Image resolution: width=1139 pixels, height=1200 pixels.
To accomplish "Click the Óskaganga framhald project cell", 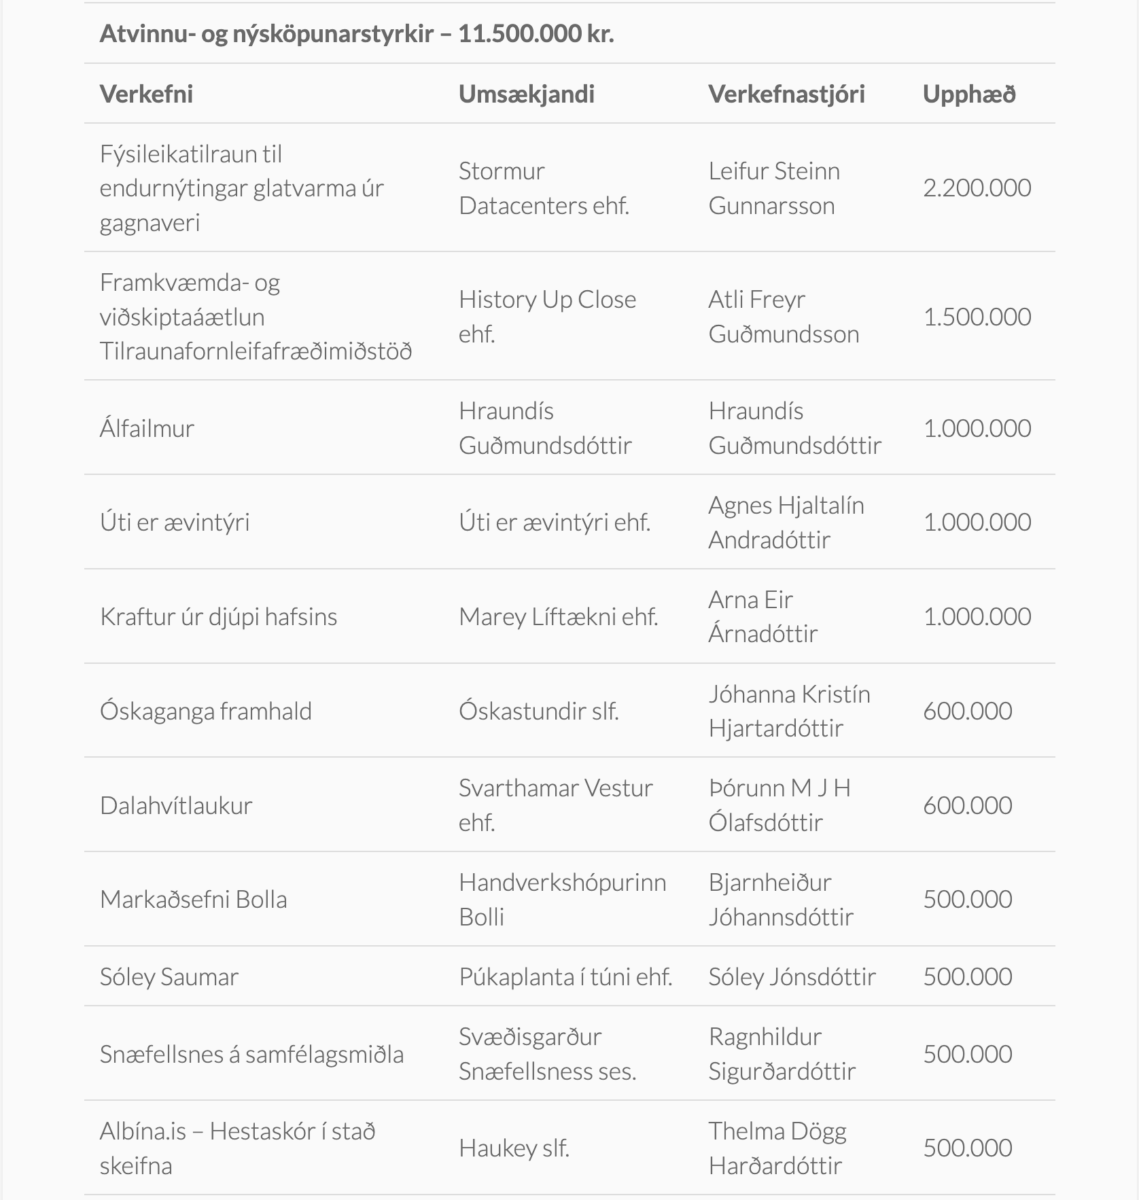I will pos(206,711).
